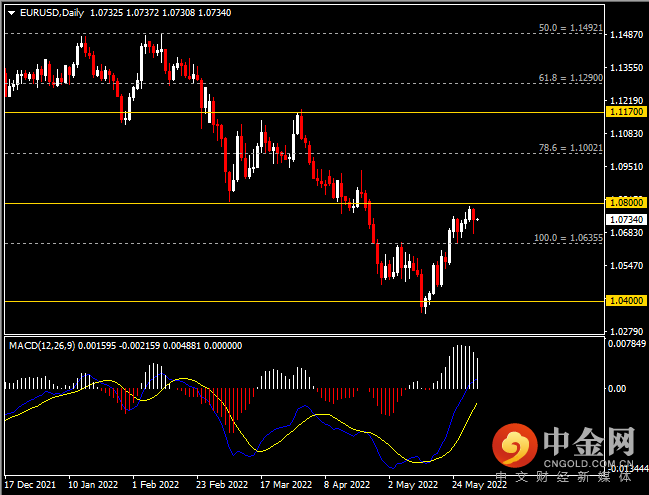Click the MACD(12,26,9) indicator label
649x495 pixels.
point(42,346)
